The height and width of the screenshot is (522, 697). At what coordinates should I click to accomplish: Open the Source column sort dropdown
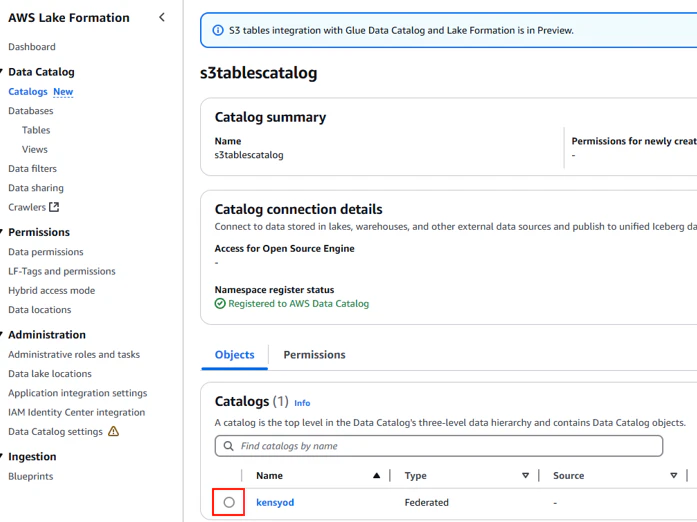pyautogui.click(x=674, y=475)
